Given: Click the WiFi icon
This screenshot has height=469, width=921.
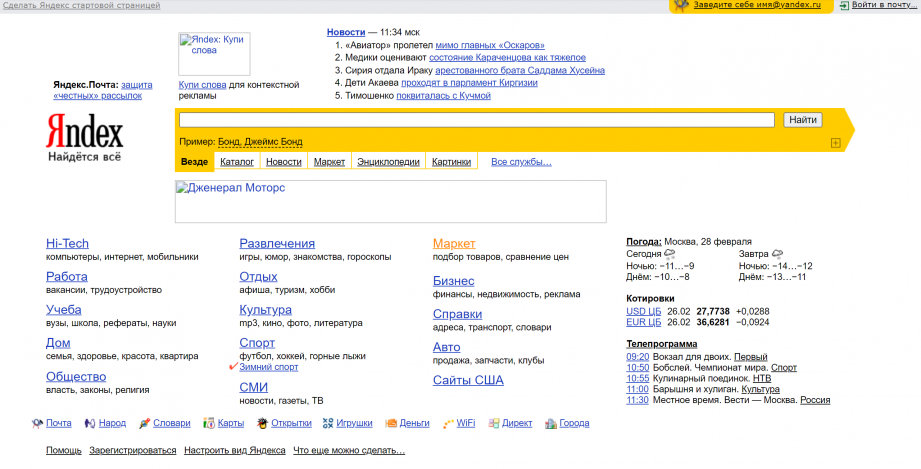Looking at the screenshot, I should (448, 423).
